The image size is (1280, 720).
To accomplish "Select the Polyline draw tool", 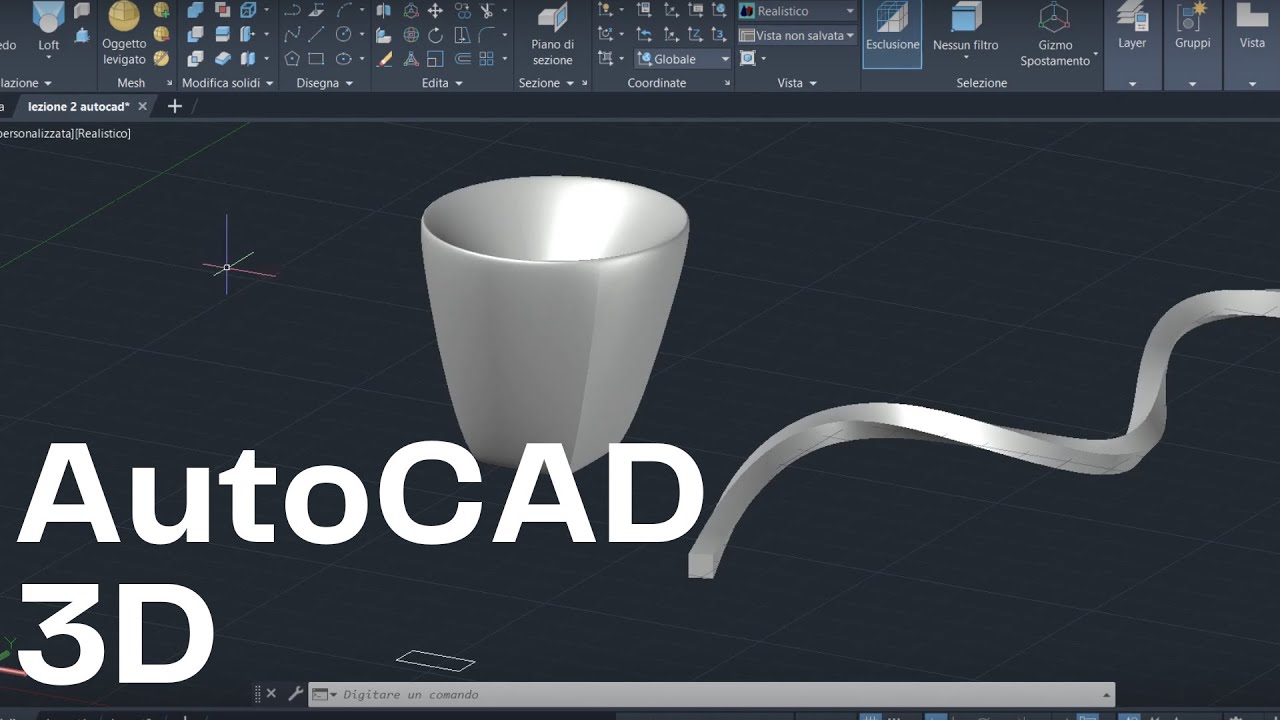I will point(292,10).
